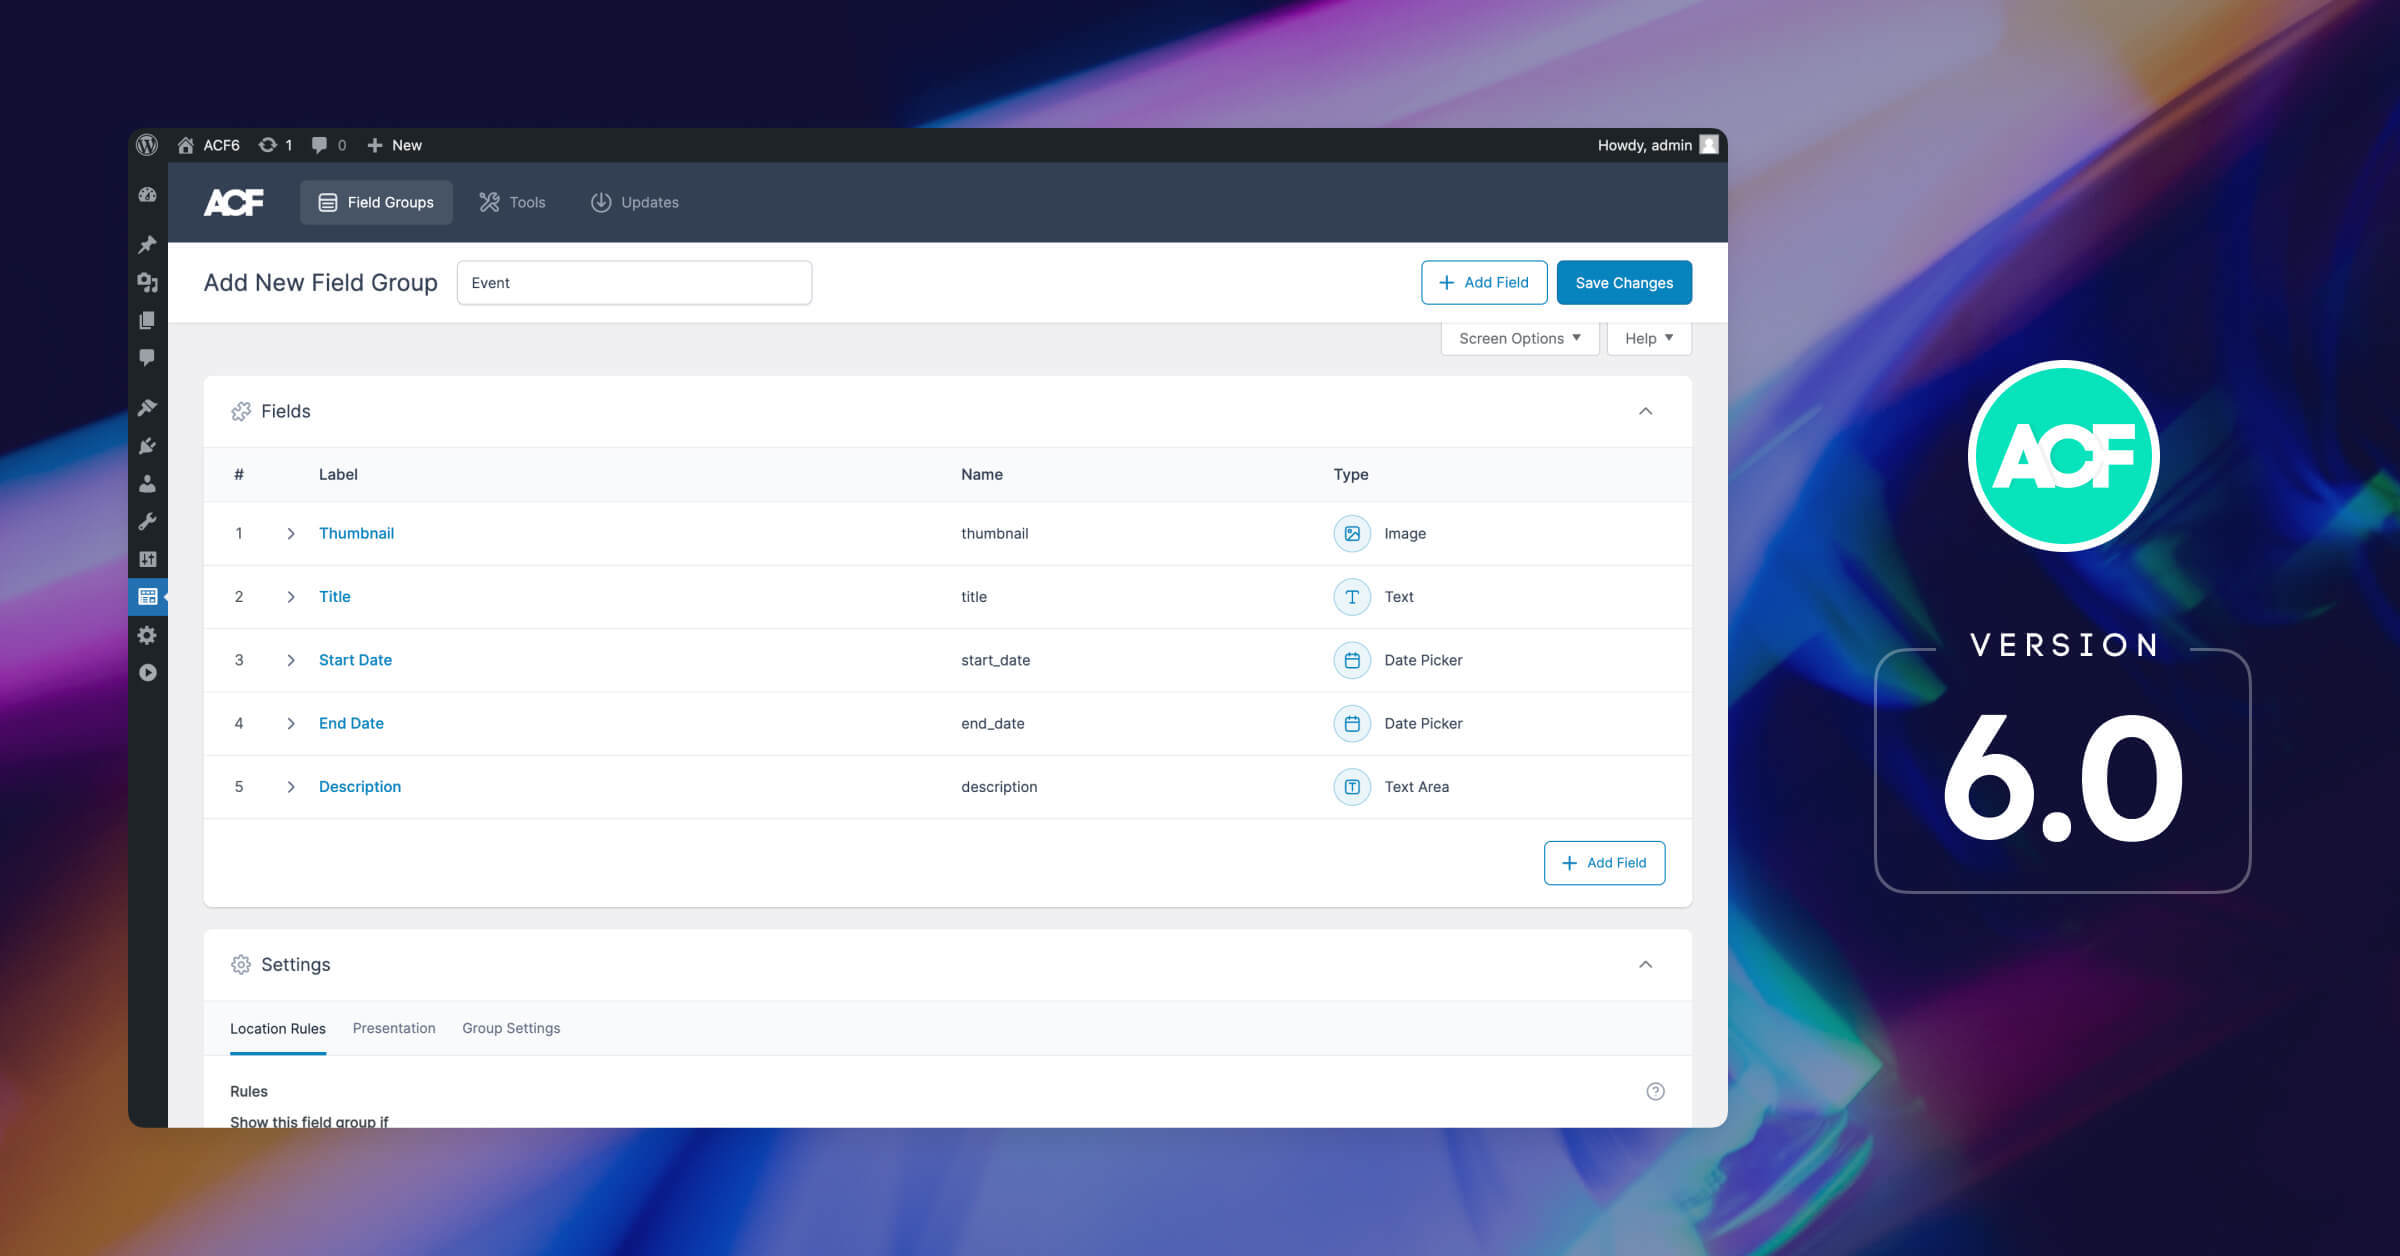2400x1256 pixels.
Task: Click the Text Area type icon
Action: coord(1352,787)
